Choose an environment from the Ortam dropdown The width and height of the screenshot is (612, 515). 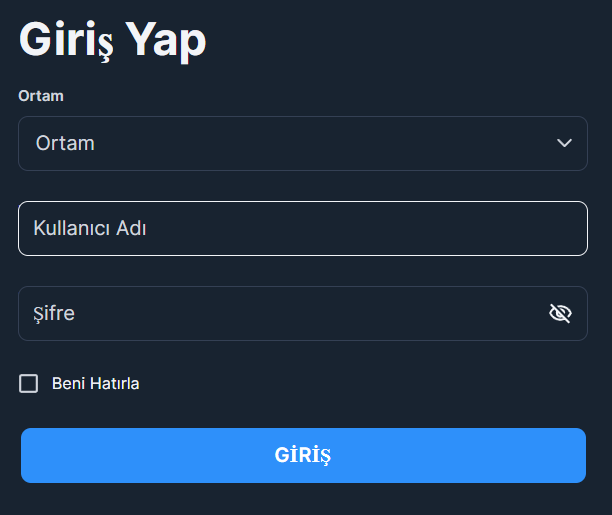(x=303, y=143)
